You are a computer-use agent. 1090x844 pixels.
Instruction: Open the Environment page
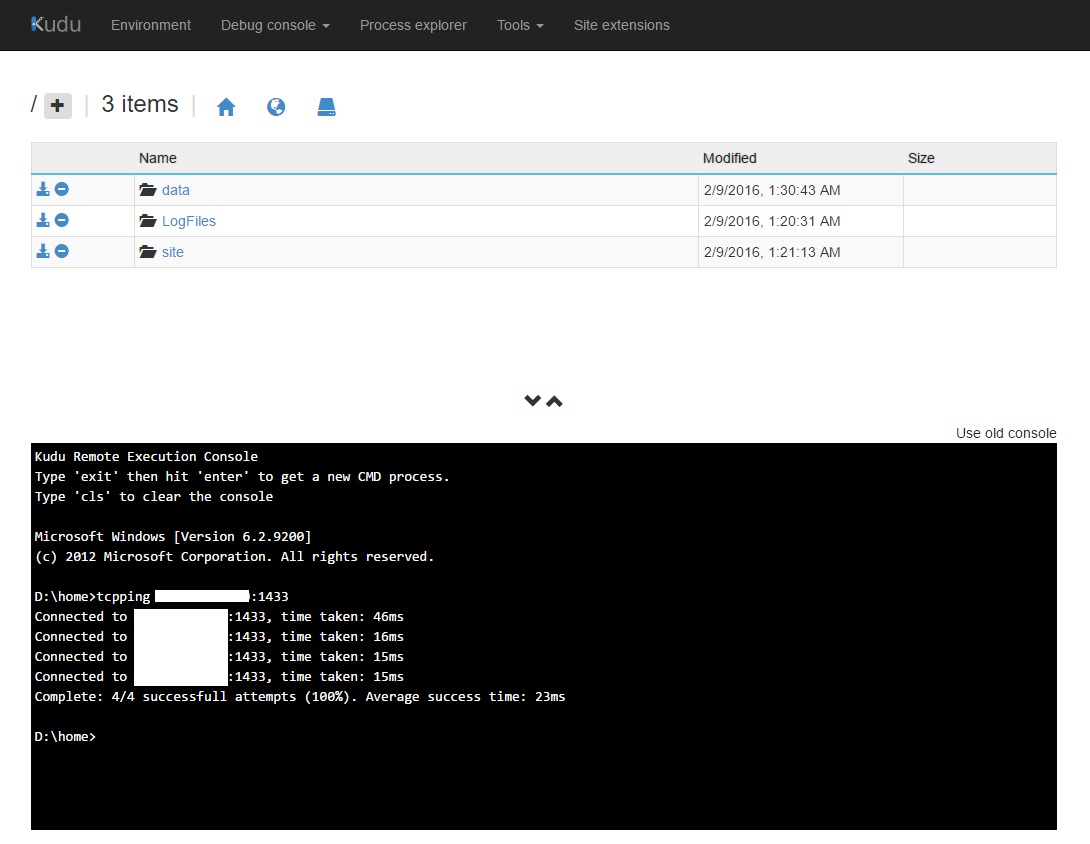click(151, 25)
